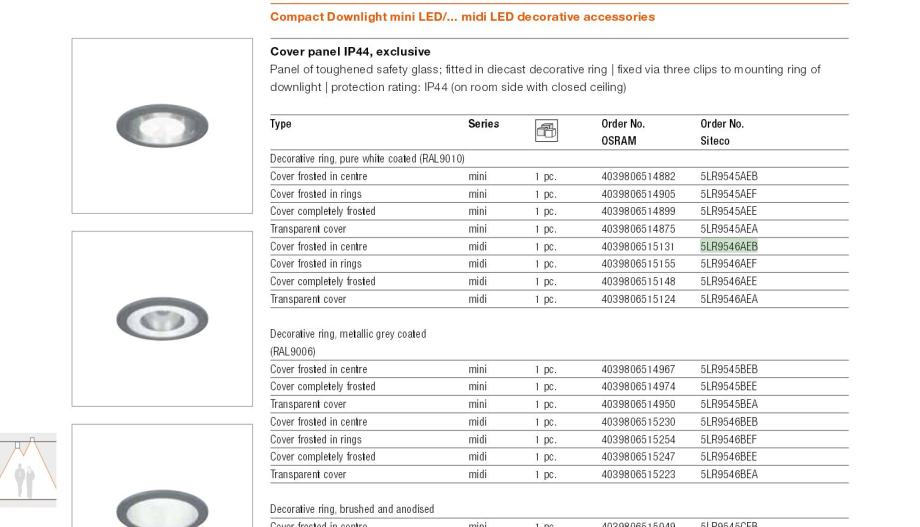Click 'Cover frosted in rings' for 5LR9546AEF
Screen dimensions: 920x527
[316, 264]
